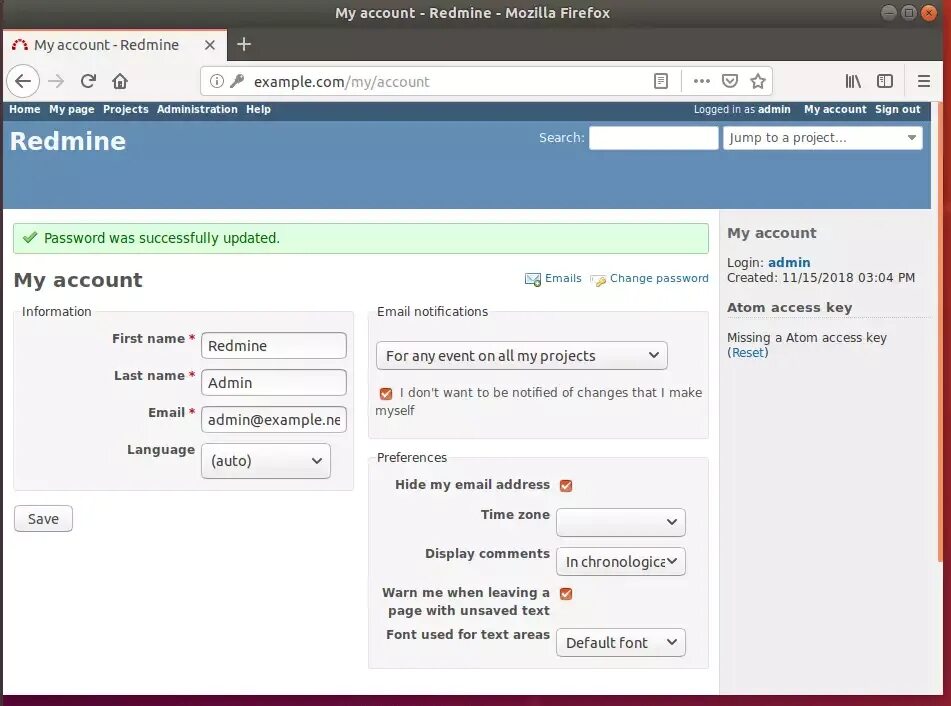Open the Firefox hamburger menu

point(924,81)
